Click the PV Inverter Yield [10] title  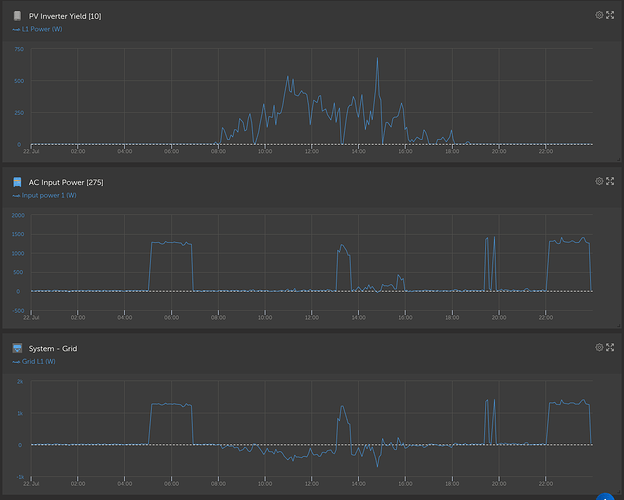tap(65, 16)
